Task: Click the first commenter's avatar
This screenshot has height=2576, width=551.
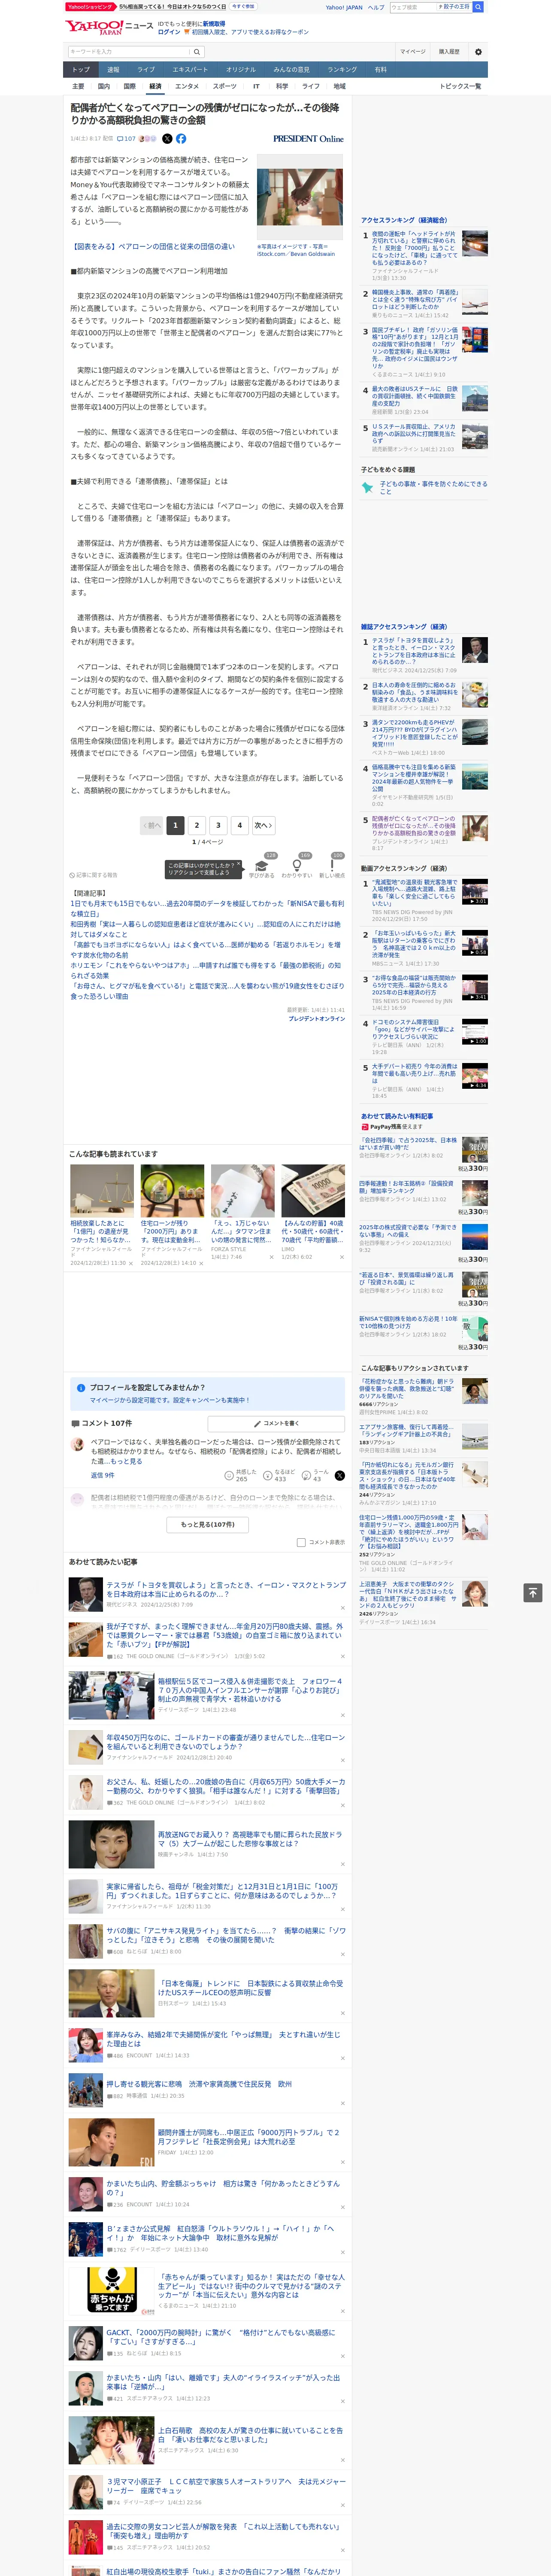Action: [x=77, y=1444]
